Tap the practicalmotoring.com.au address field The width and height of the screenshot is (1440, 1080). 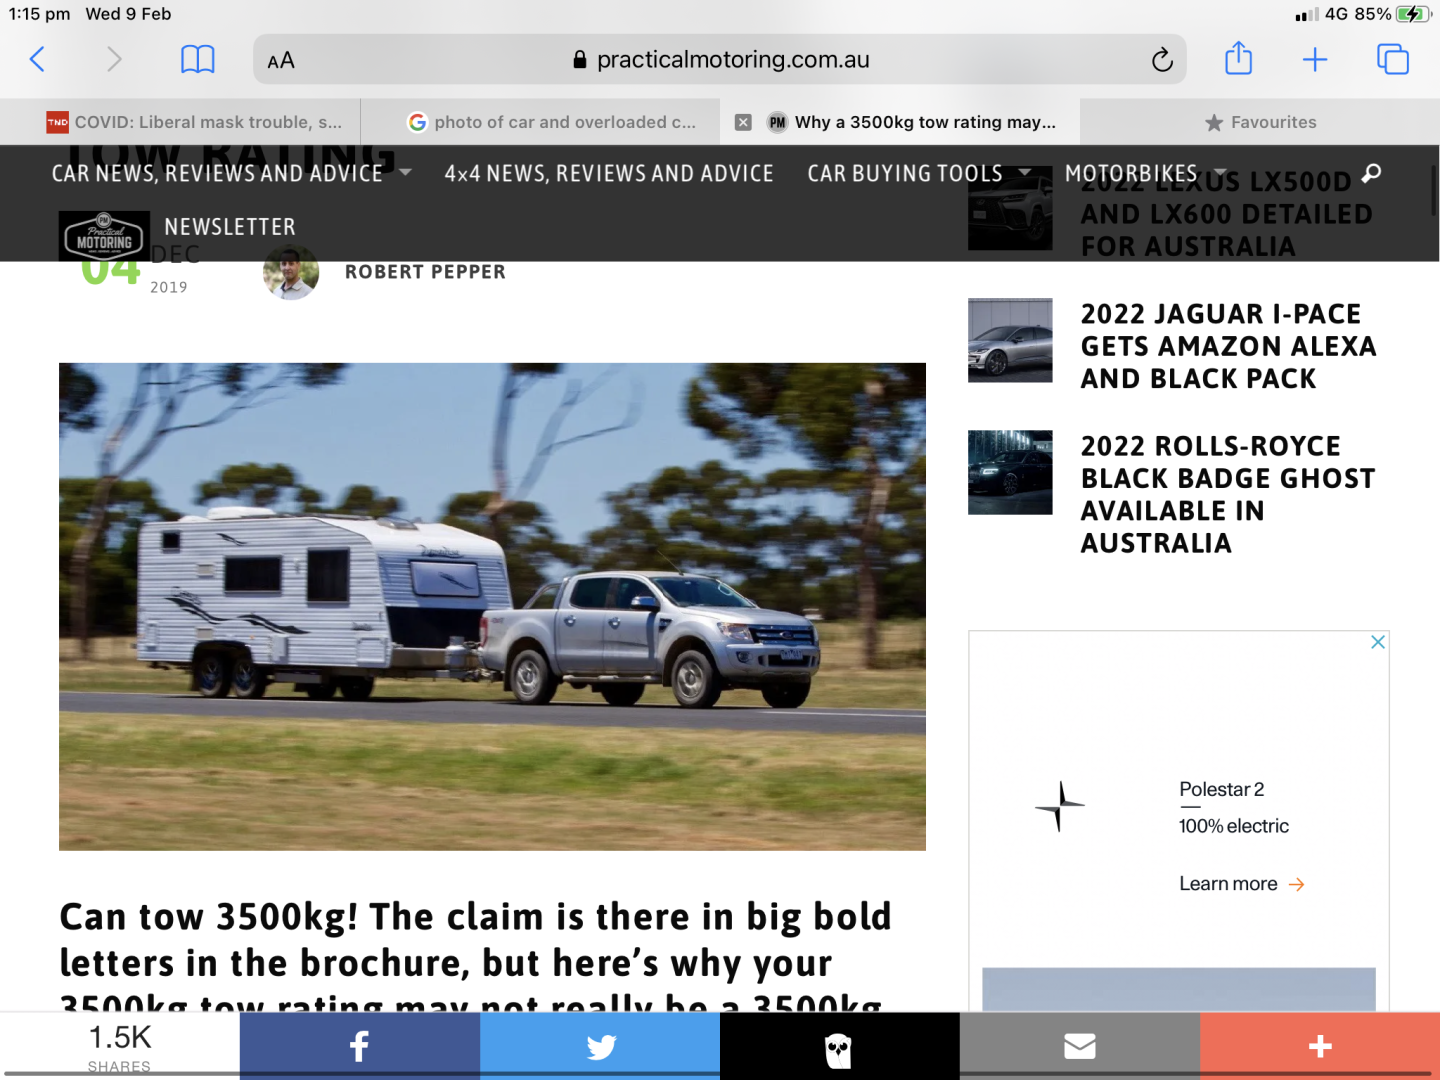(x=720, y=60)
